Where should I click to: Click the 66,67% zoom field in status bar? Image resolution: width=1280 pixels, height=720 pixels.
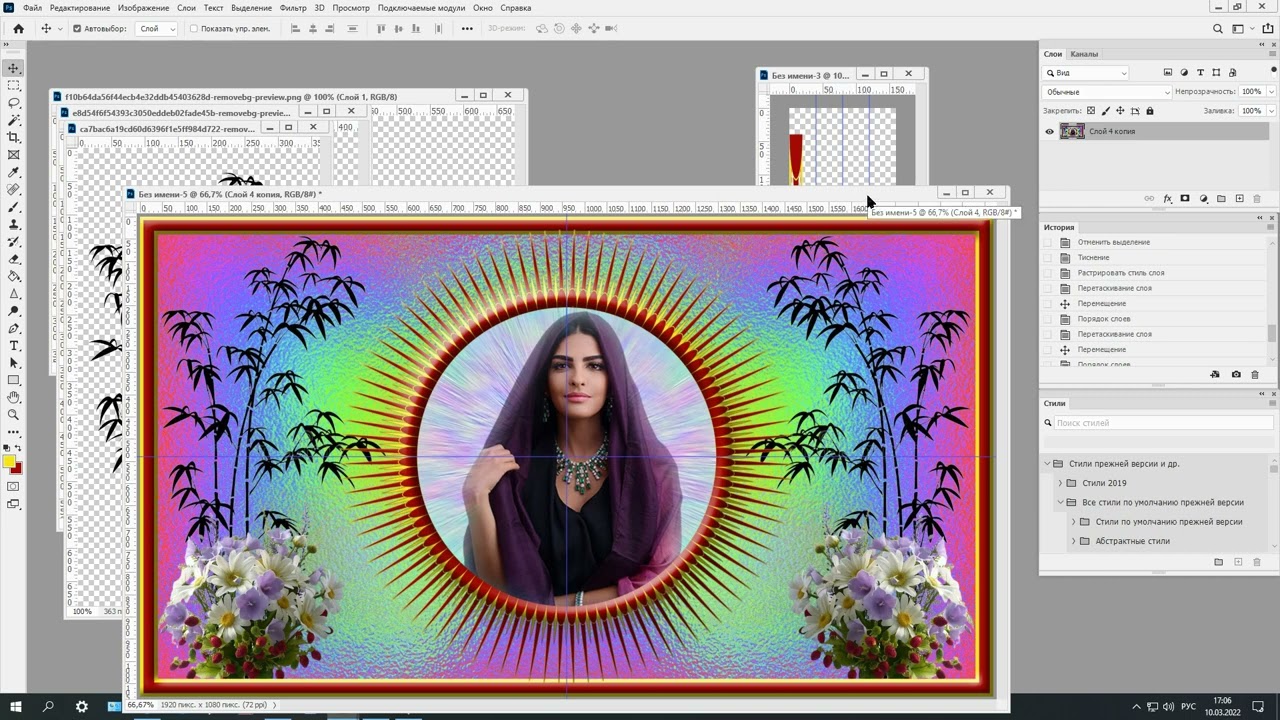tap(141, 705)
